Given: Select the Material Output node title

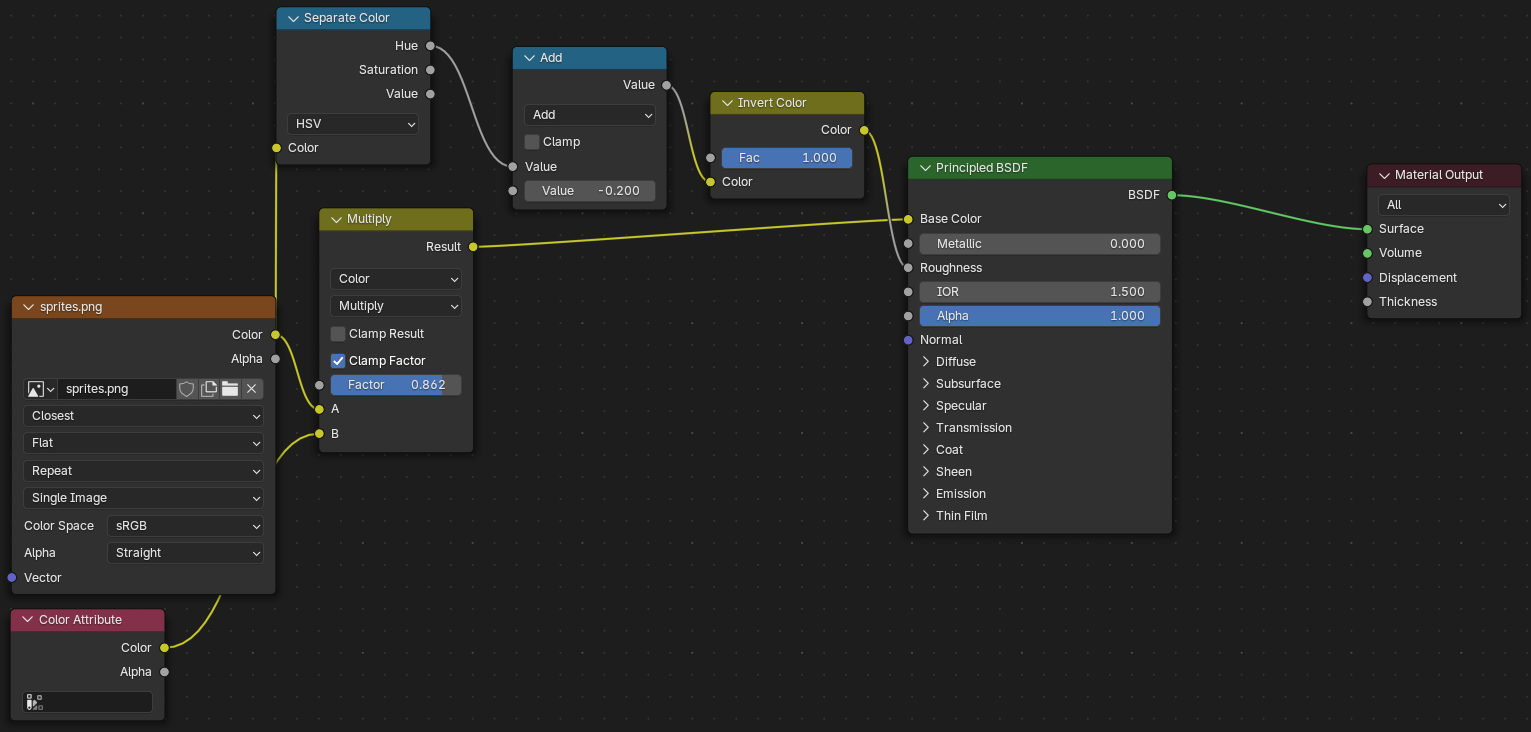Looking at the screenshot, I should (1439, 175).
